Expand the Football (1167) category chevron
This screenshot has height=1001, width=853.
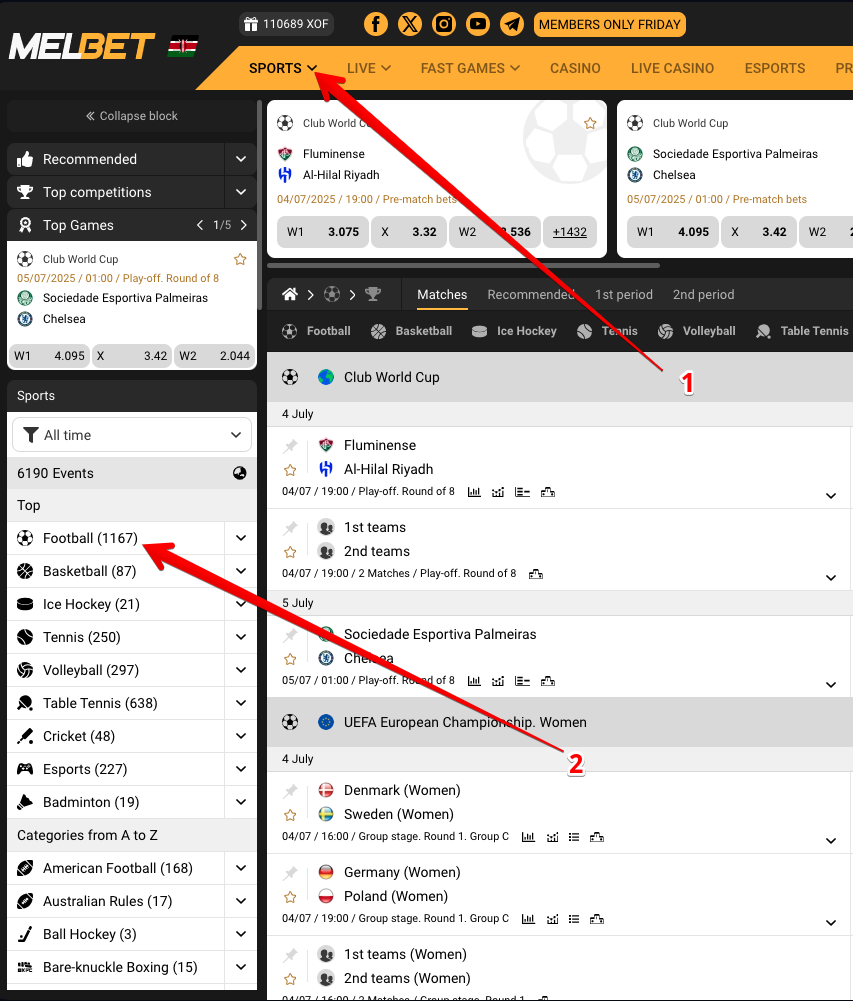(x=241, y=538)
